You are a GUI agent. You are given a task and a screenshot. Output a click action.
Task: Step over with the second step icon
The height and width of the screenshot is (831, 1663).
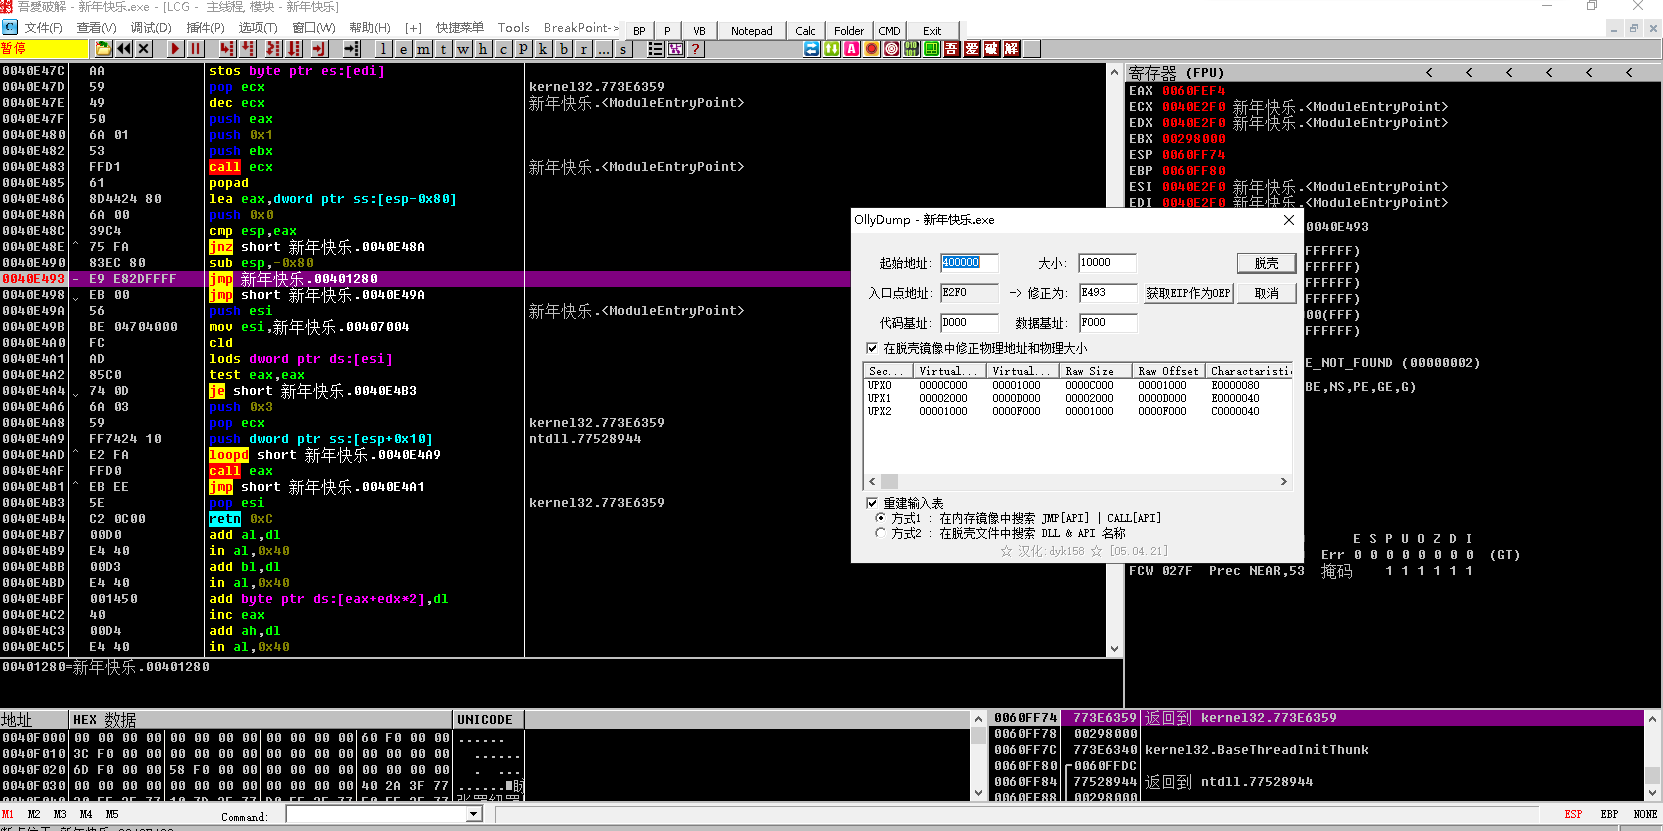click(247, 48)
